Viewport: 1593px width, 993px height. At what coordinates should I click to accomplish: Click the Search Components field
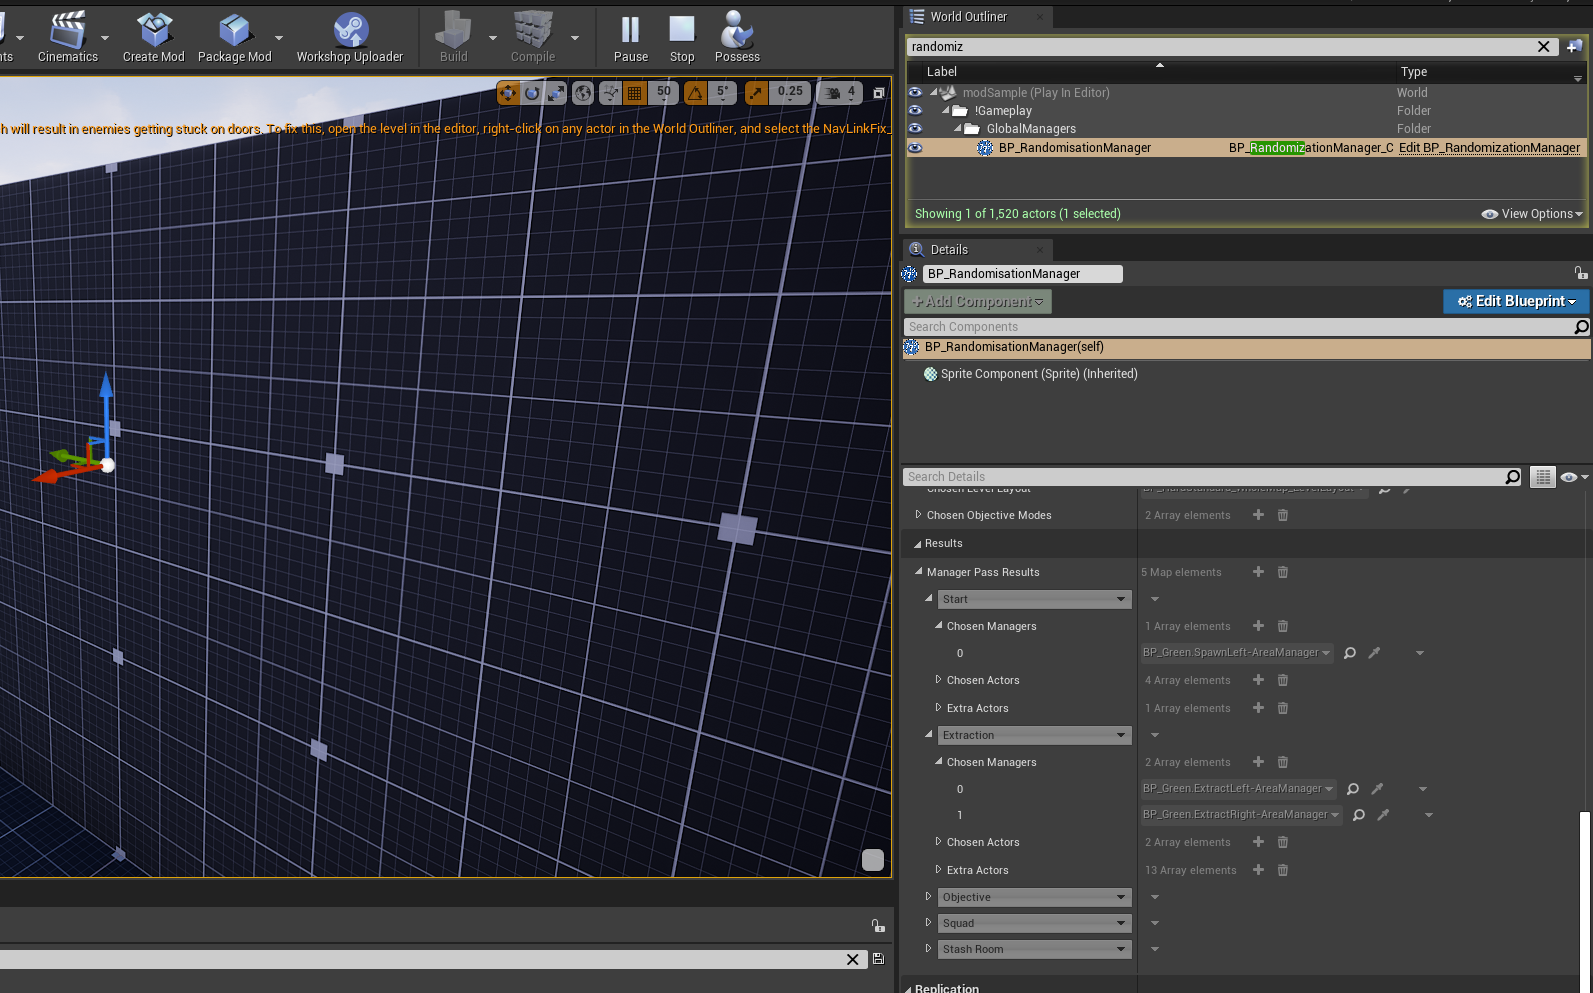[x=1238, y=327]
